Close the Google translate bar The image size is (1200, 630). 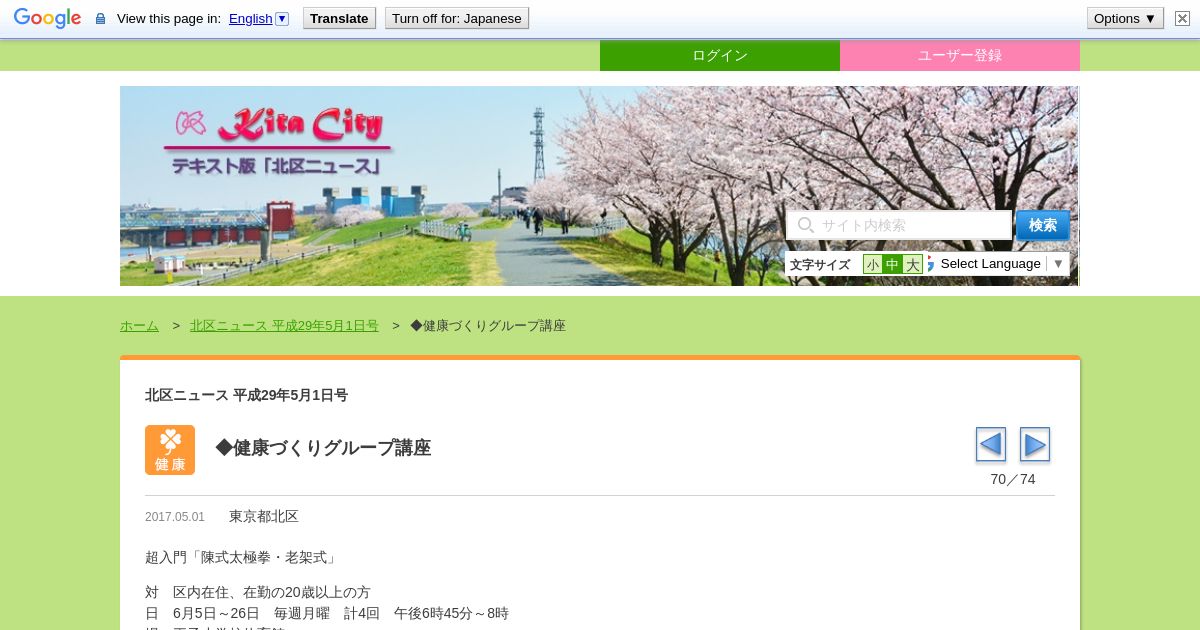click(x=1182, y=18)
